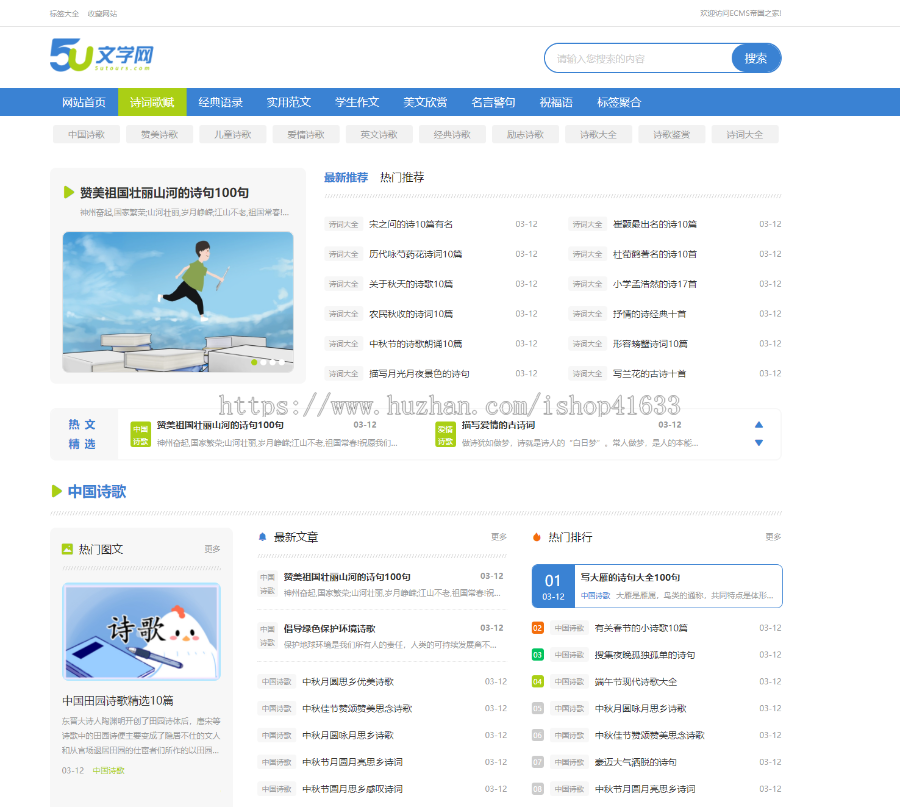
Task: Select the third carousel dot on banner
Action: [x=272, y=362]
